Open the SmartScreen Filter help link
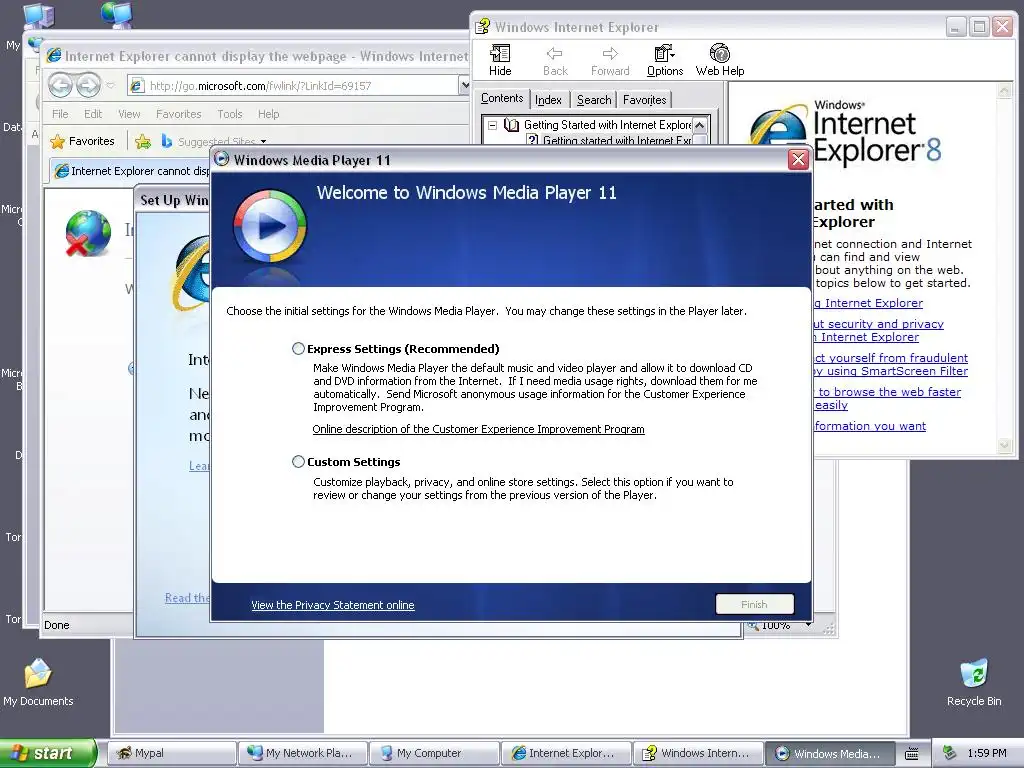Screen dimensions: 1024x768 (891, 364)
